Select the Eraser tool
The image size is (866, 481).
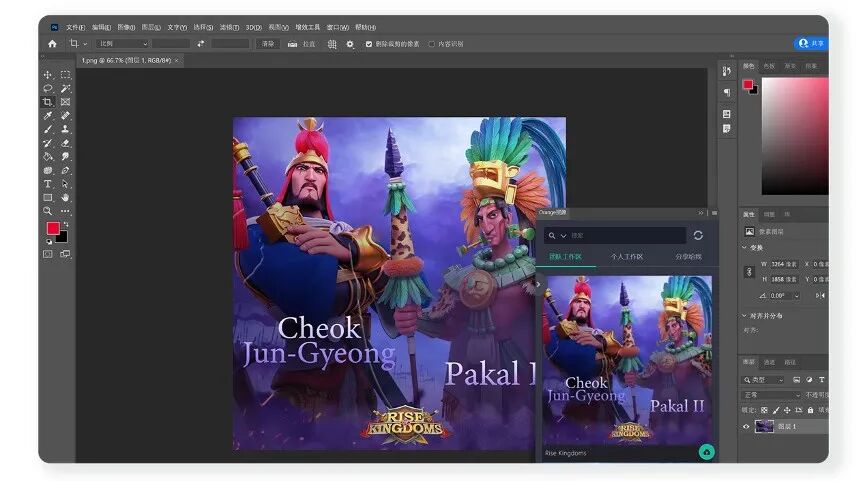point(65,143)
